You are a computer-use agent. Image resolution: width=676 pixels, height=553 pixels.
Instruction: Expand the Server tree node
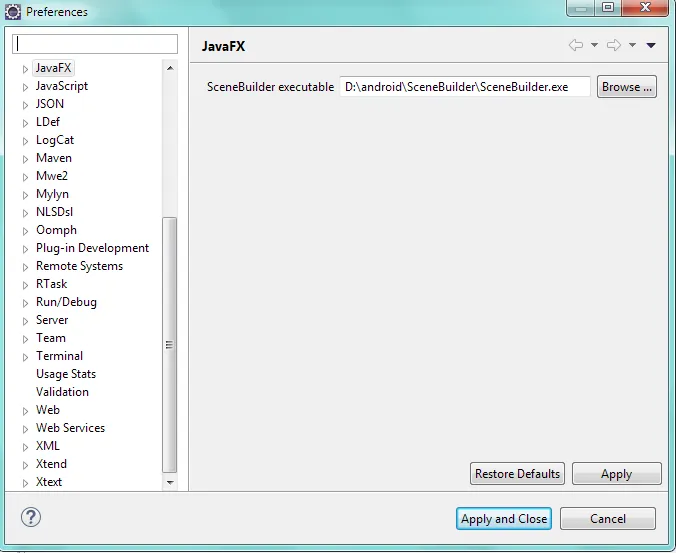tap(25, 321)
